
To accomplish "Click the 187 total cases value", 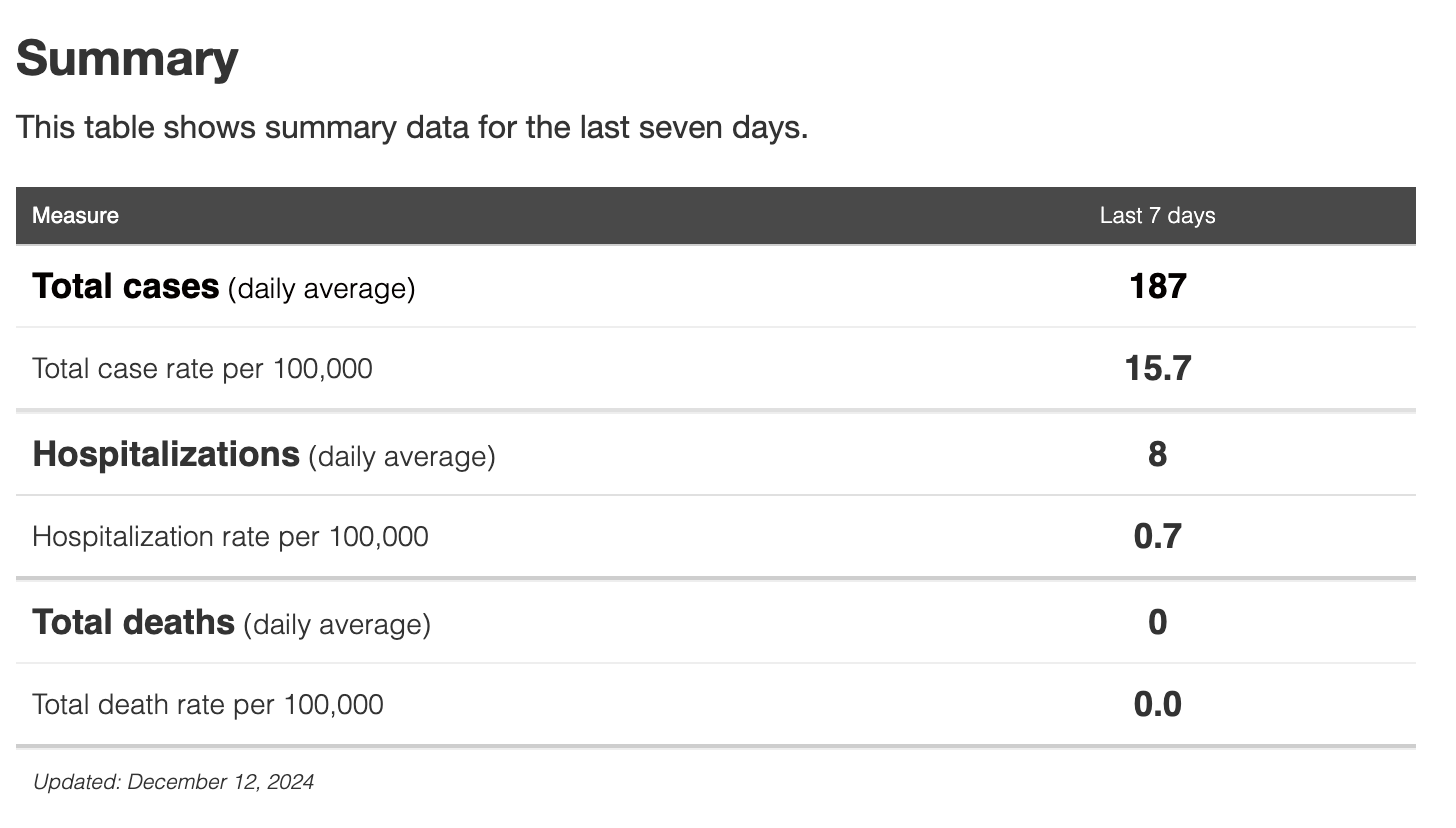I will coord(1157,287).
